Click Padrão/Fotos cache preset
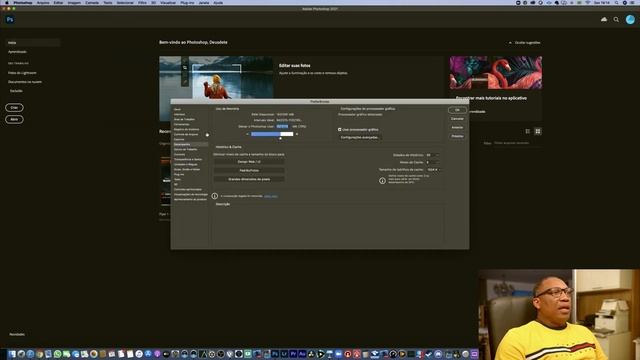Viewport: 640px width, 360px height. pos(249,170)
